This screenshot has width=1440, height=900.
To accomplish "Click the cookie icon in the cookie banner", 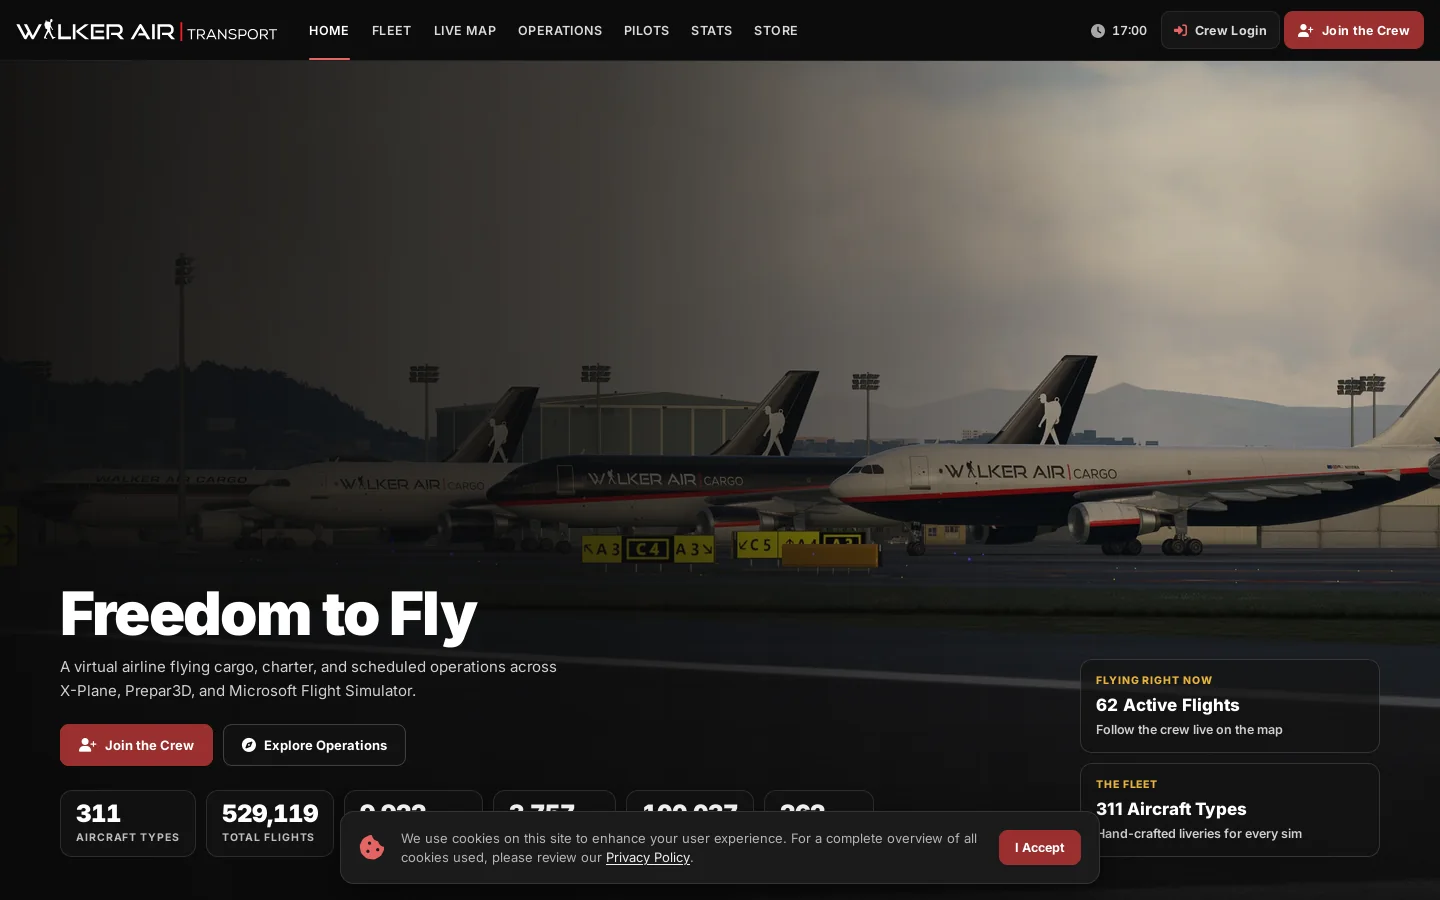I will (372, 847).
